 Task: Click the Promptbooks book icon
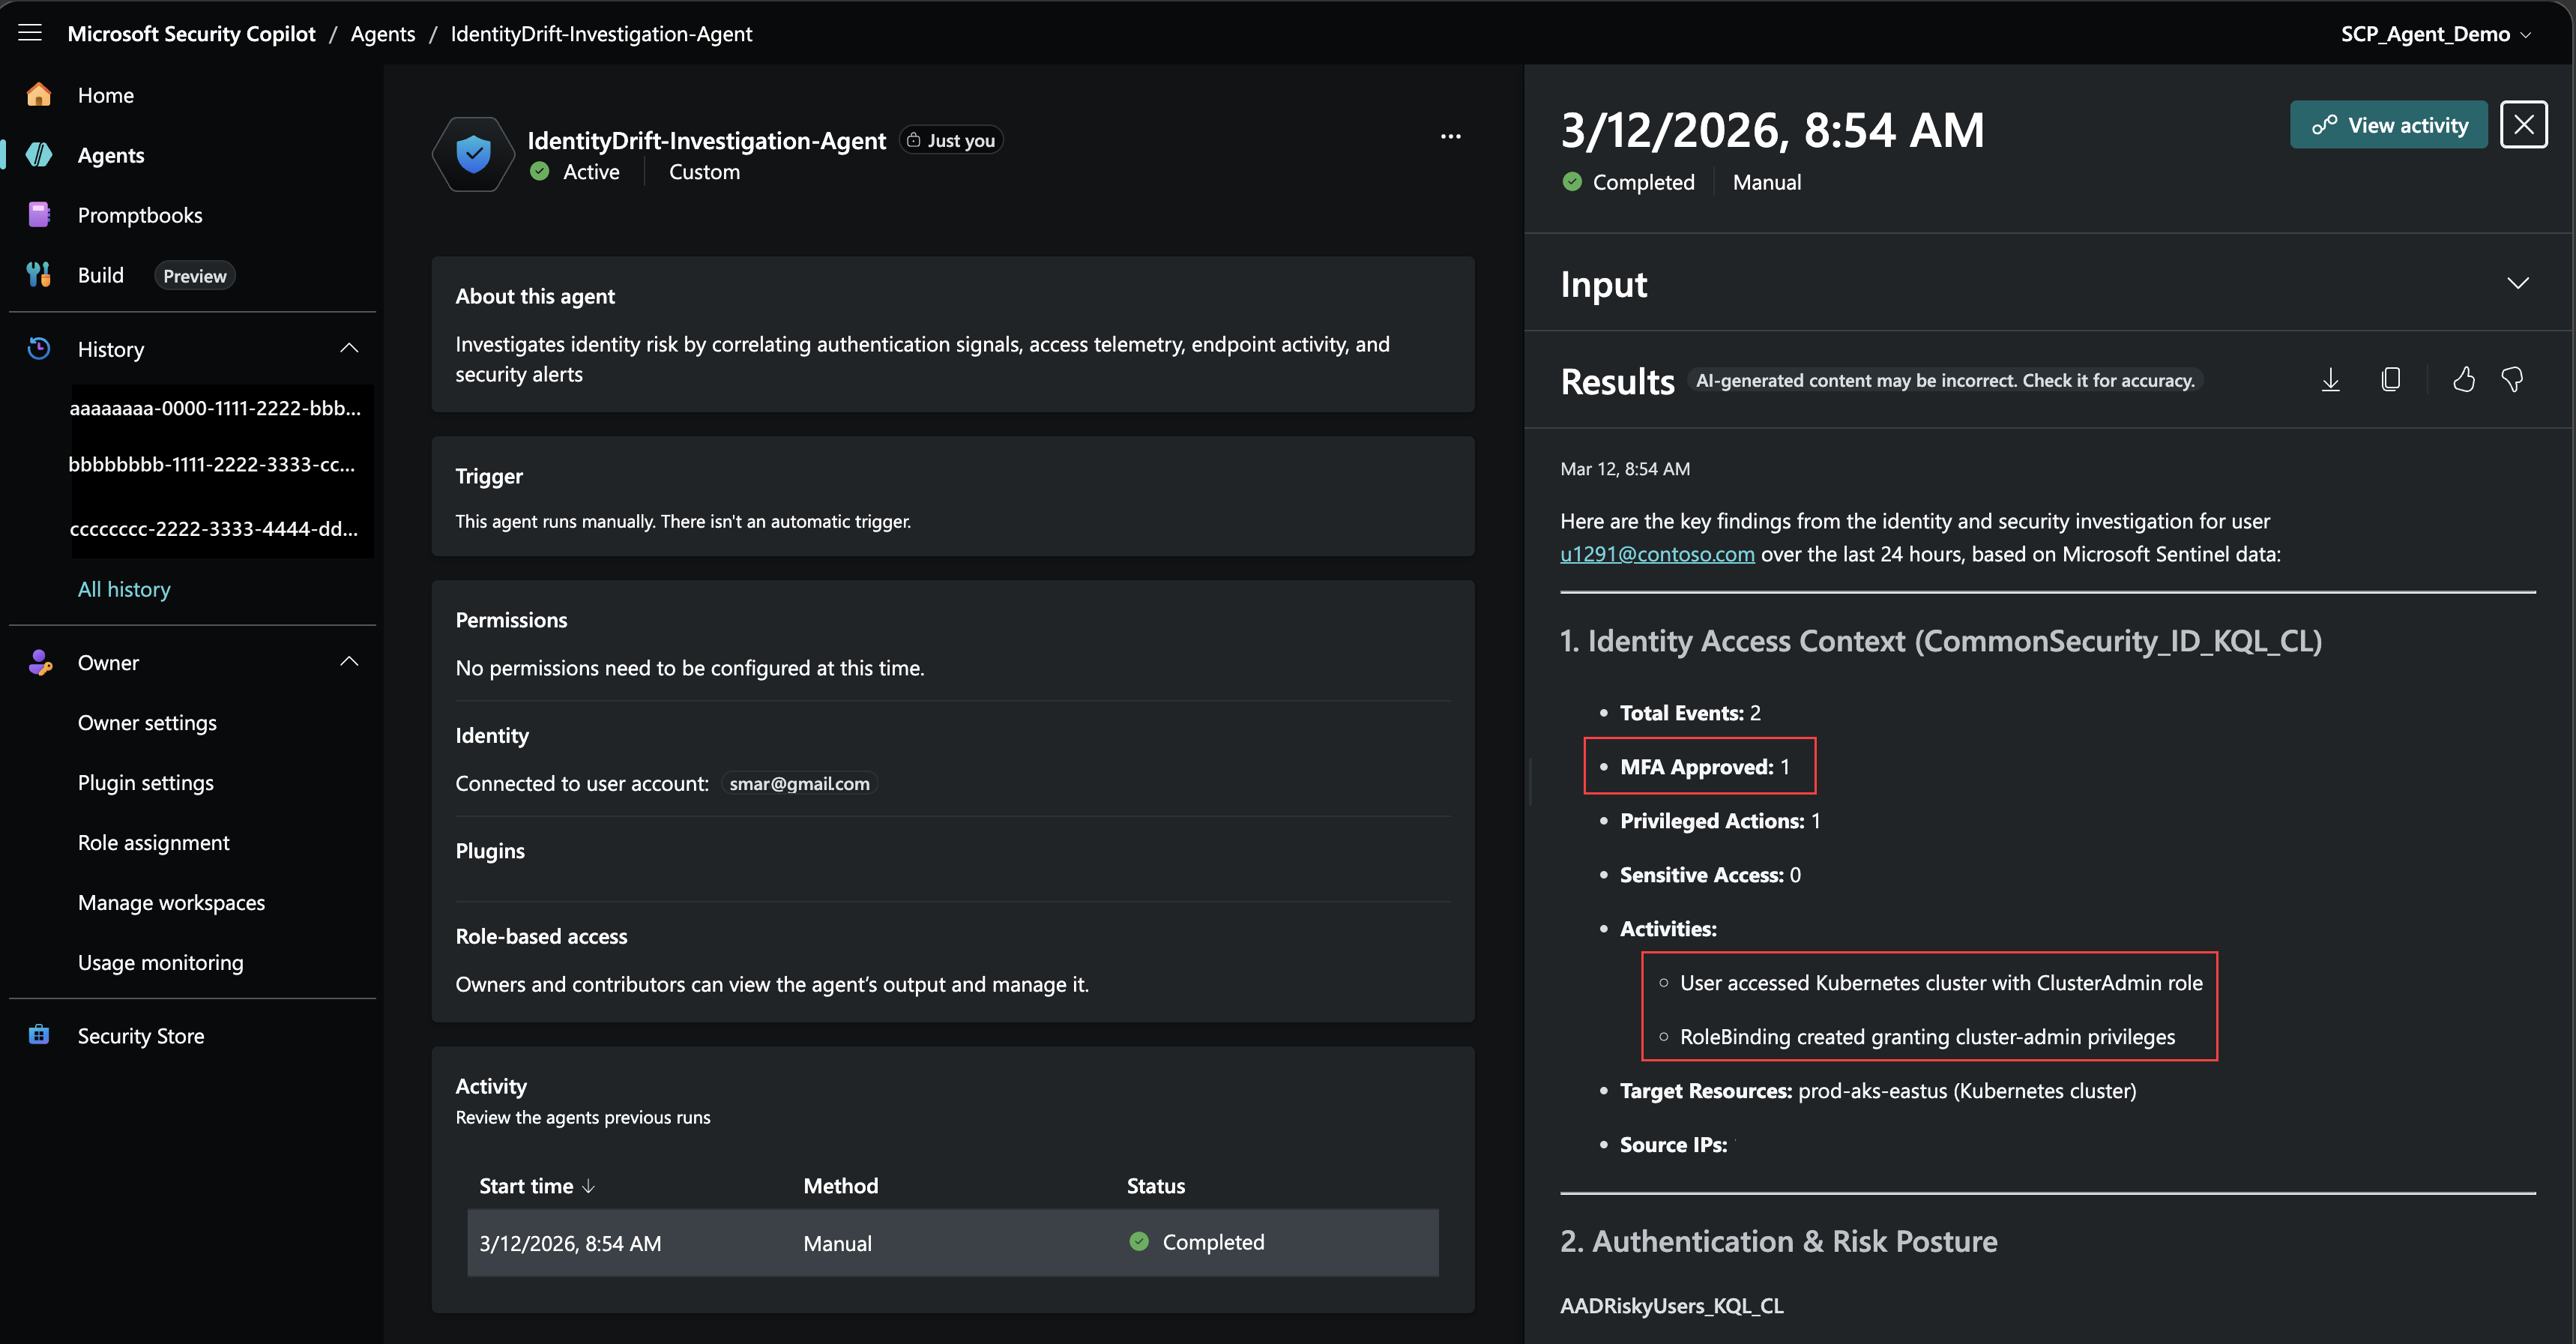click(x=38, y=214)
